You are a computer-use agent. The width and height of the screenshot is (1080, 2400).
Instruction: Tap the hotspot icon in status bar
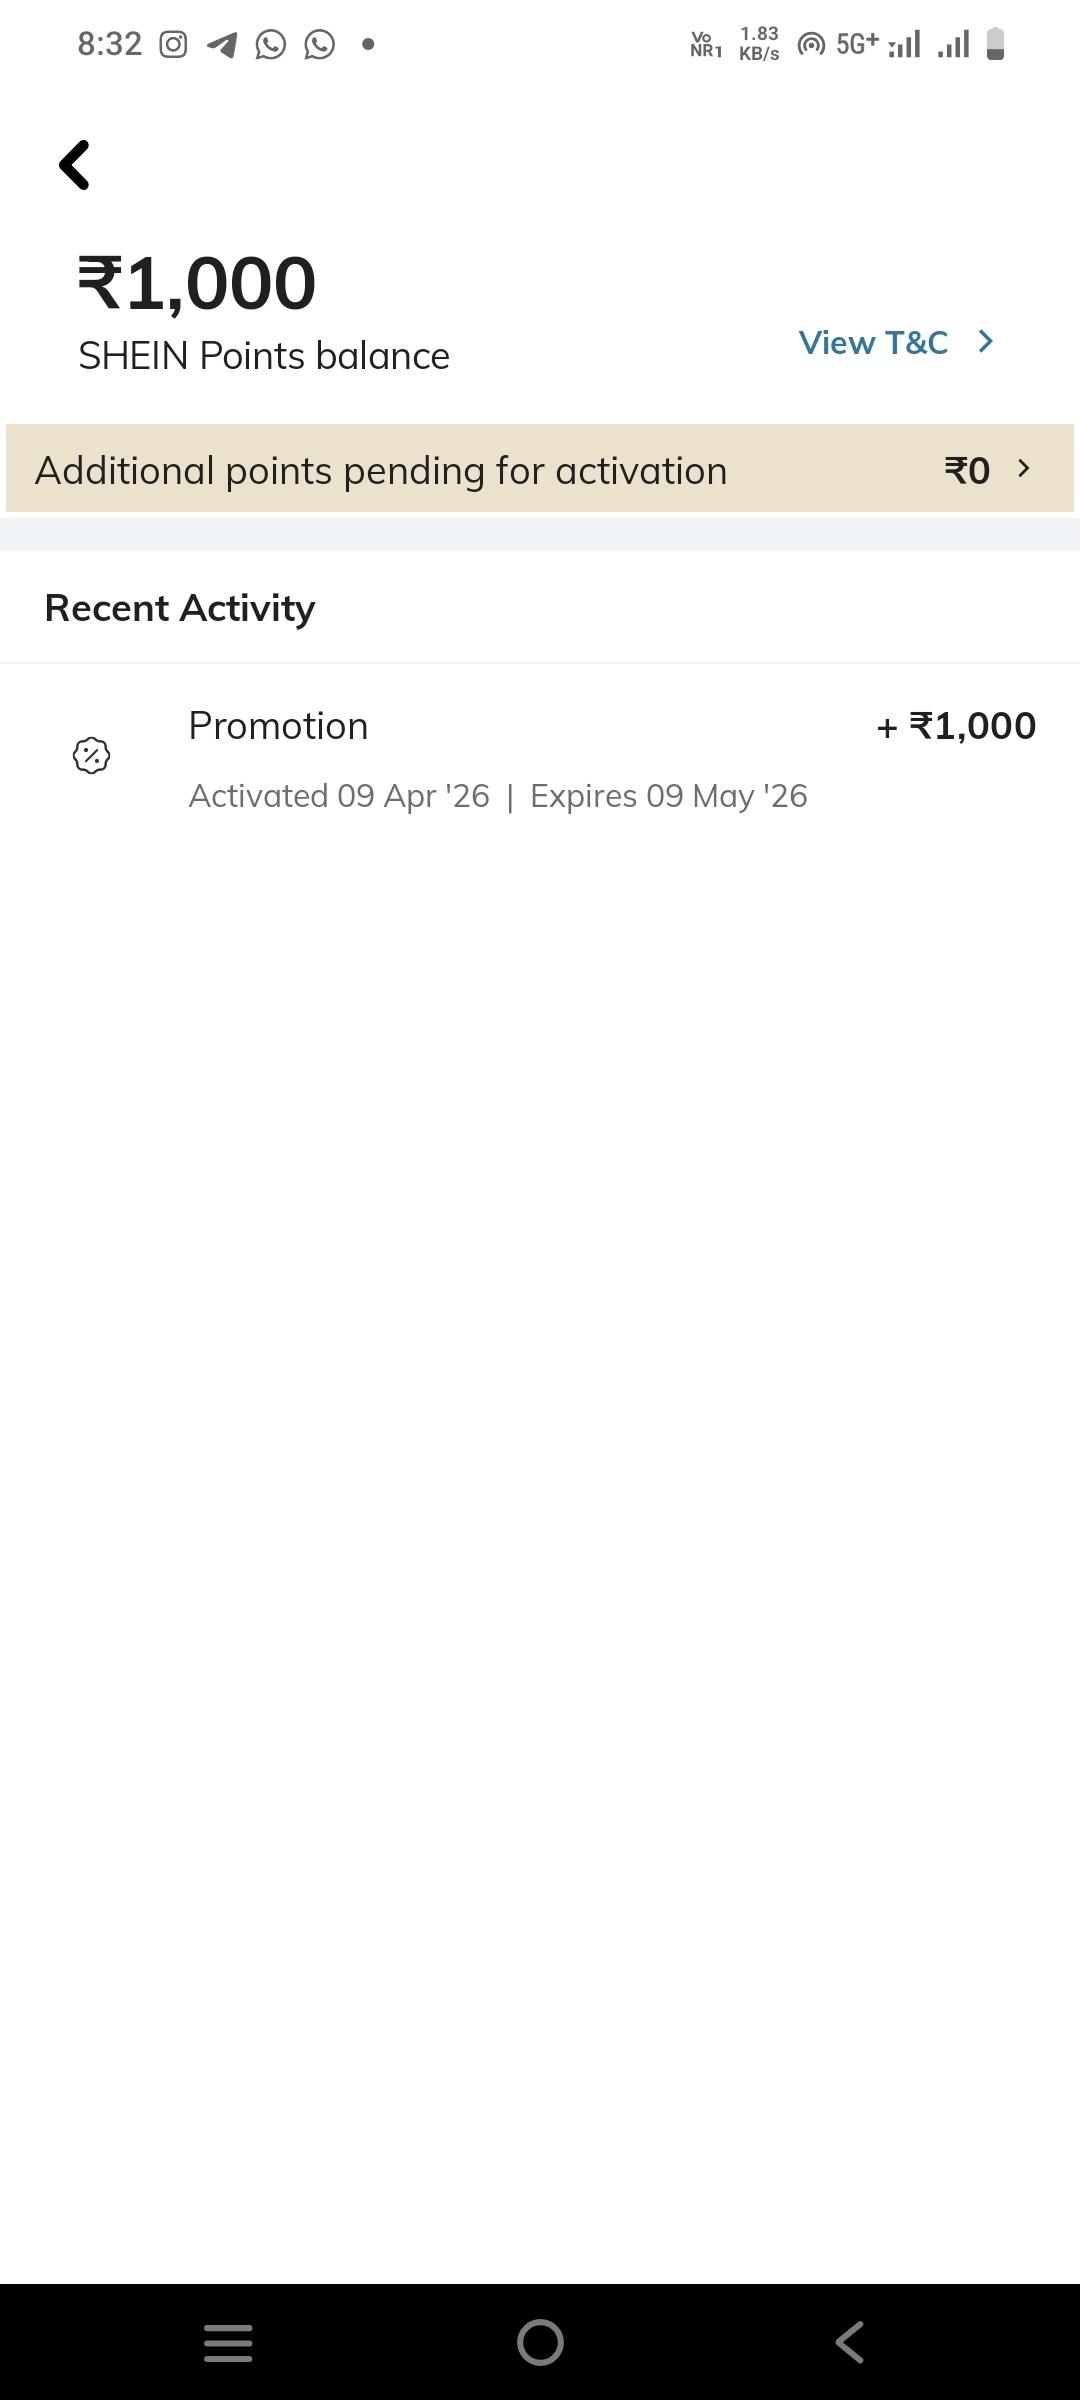(x=811, y=45)
